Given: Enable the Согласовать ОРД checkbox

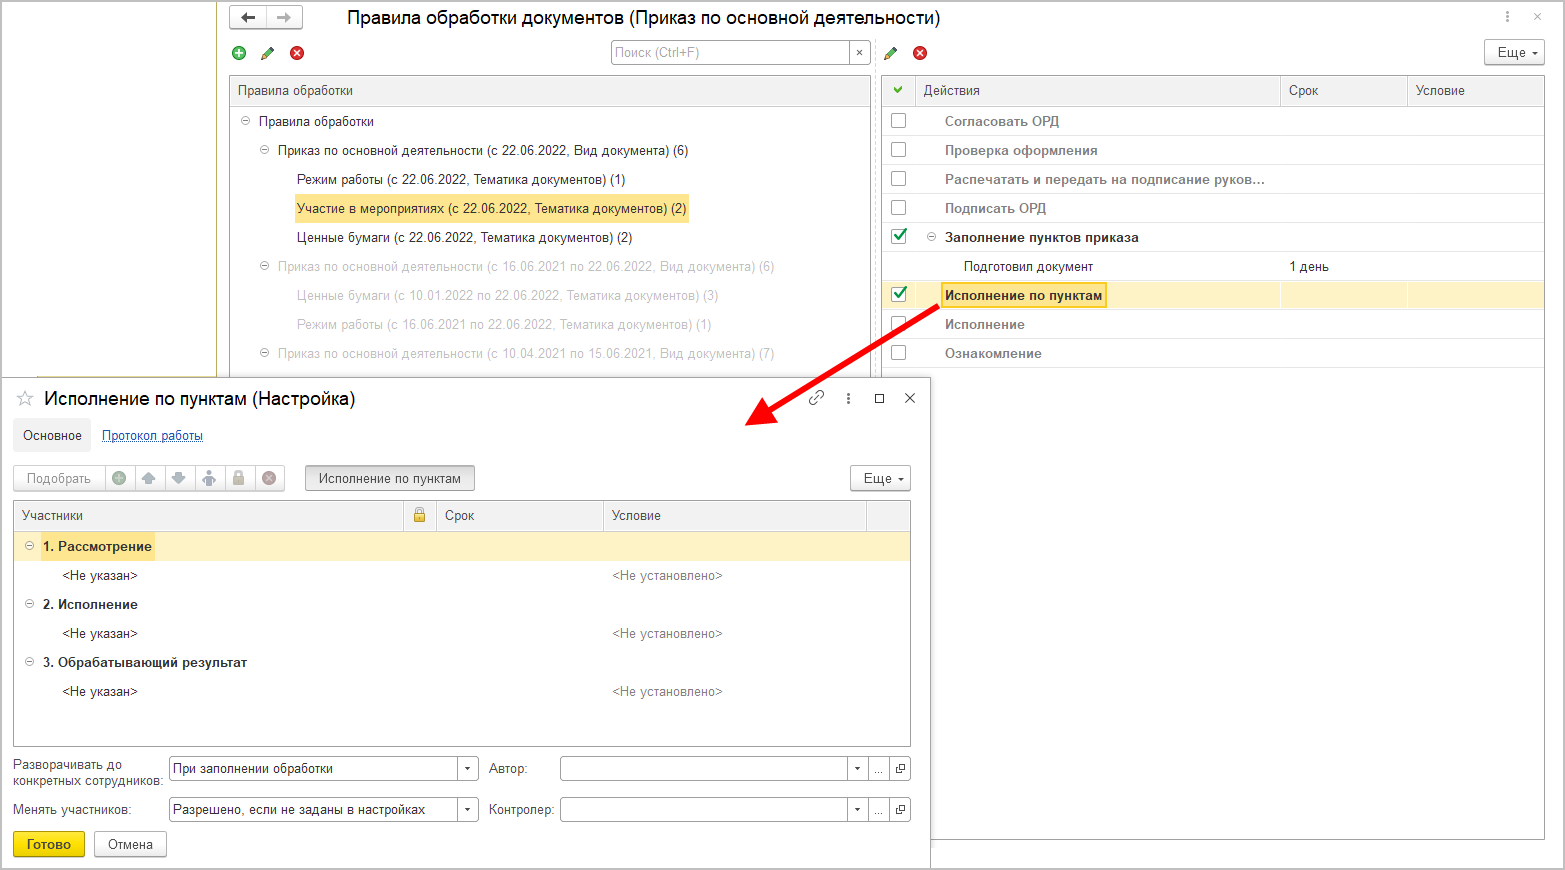Looking at the screenshot, I should point(899,121).
